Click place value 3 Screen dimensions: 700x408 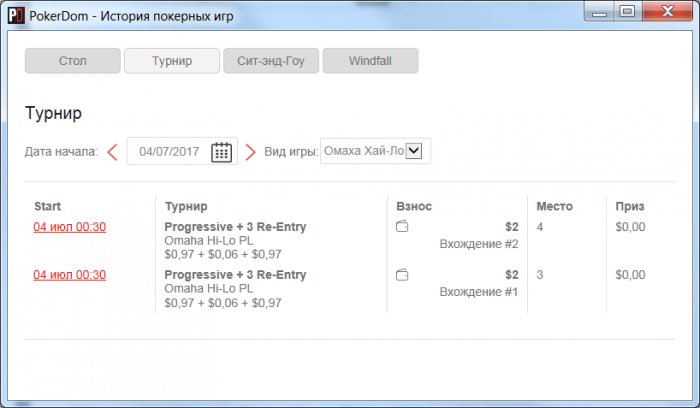point(540,275)
